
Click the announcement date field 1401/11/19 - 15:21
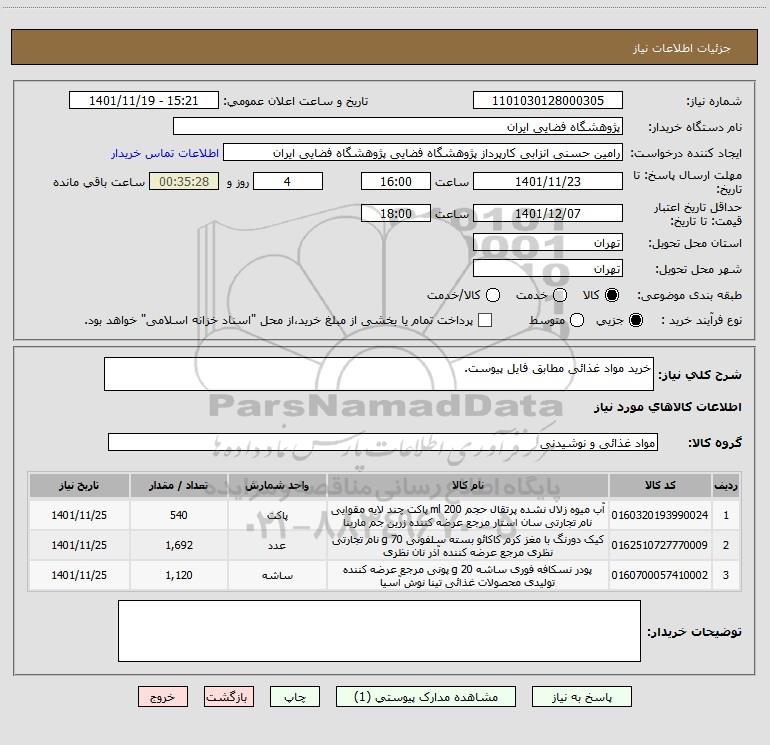point(144,100)
